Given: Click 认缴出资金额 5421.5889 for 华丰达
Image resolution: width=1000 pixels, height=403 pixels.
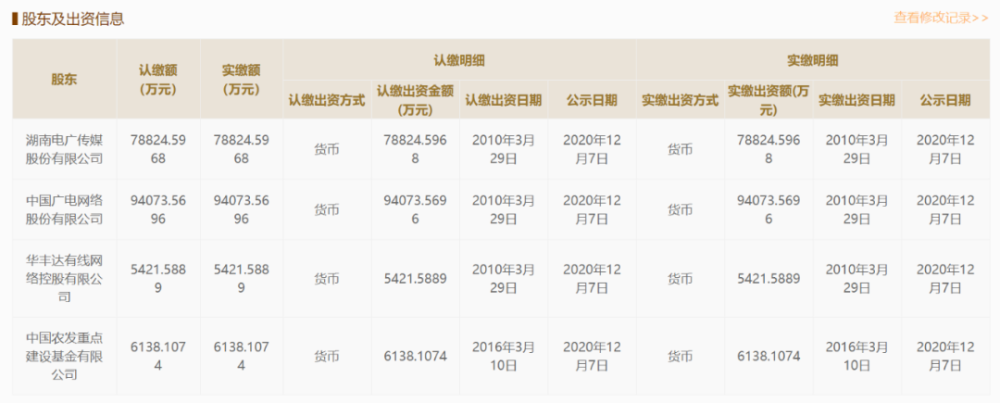Looking at the screenshot, I should [415, 279].
